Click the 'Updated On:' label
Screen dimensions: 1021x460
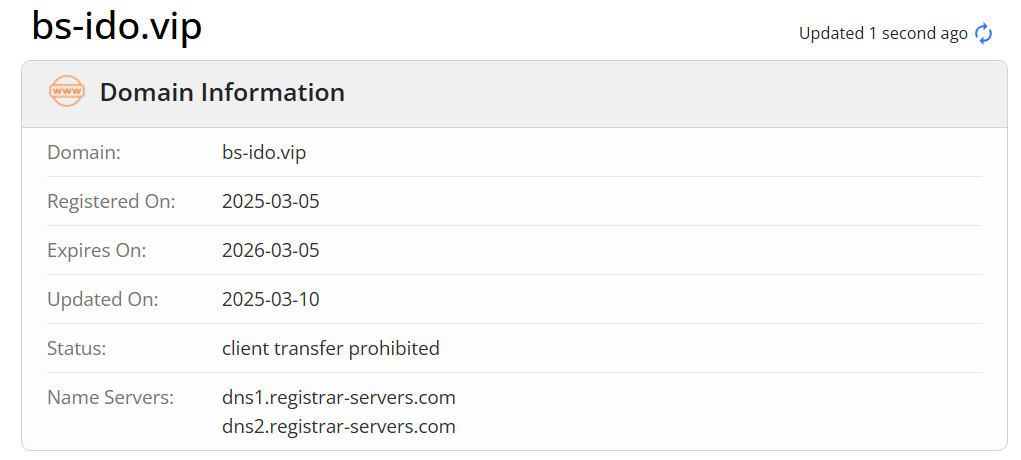(x=103, y=300)
